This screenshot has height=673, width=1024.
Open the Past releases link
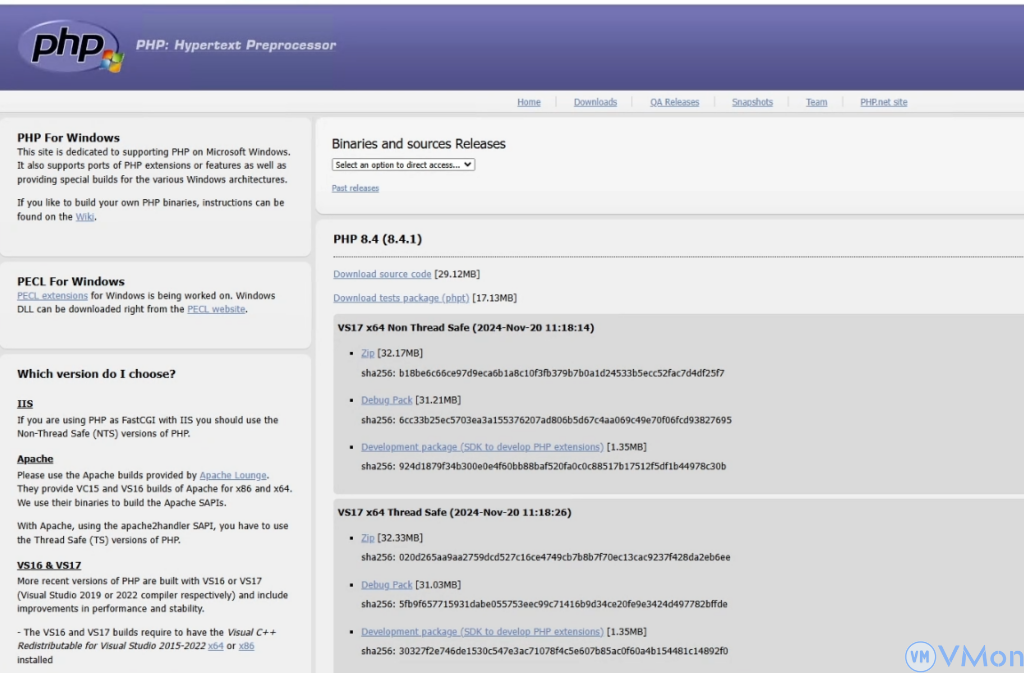(355, 188)
